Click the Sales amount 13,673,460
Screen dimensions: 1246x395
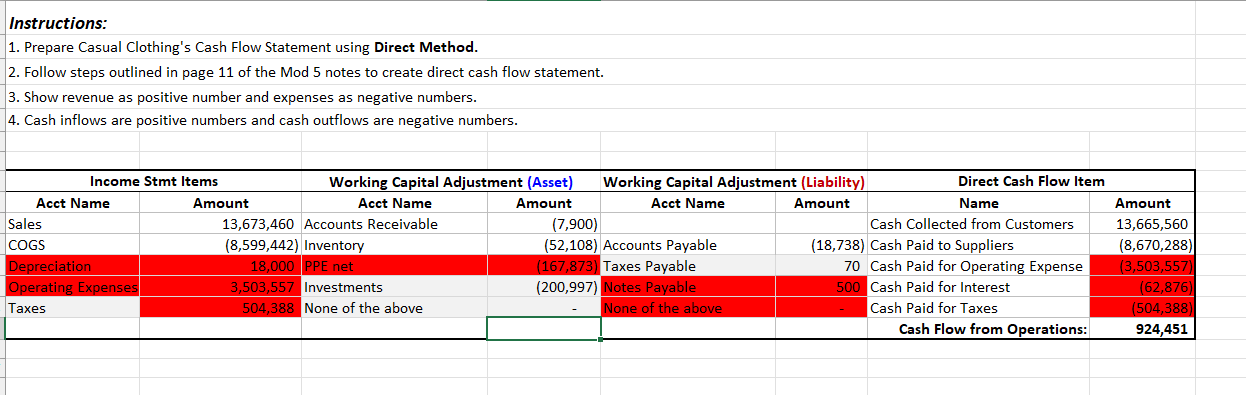point(220,224)
